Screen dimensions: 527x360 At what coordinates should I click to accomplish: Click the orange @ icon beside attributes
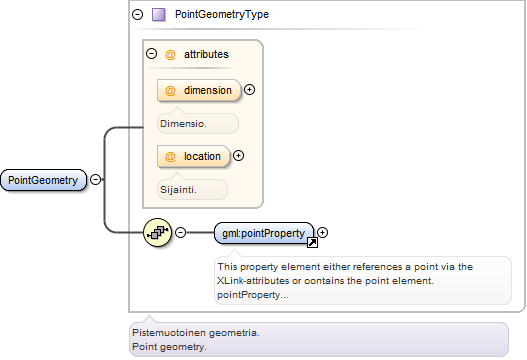coord(170,54)
